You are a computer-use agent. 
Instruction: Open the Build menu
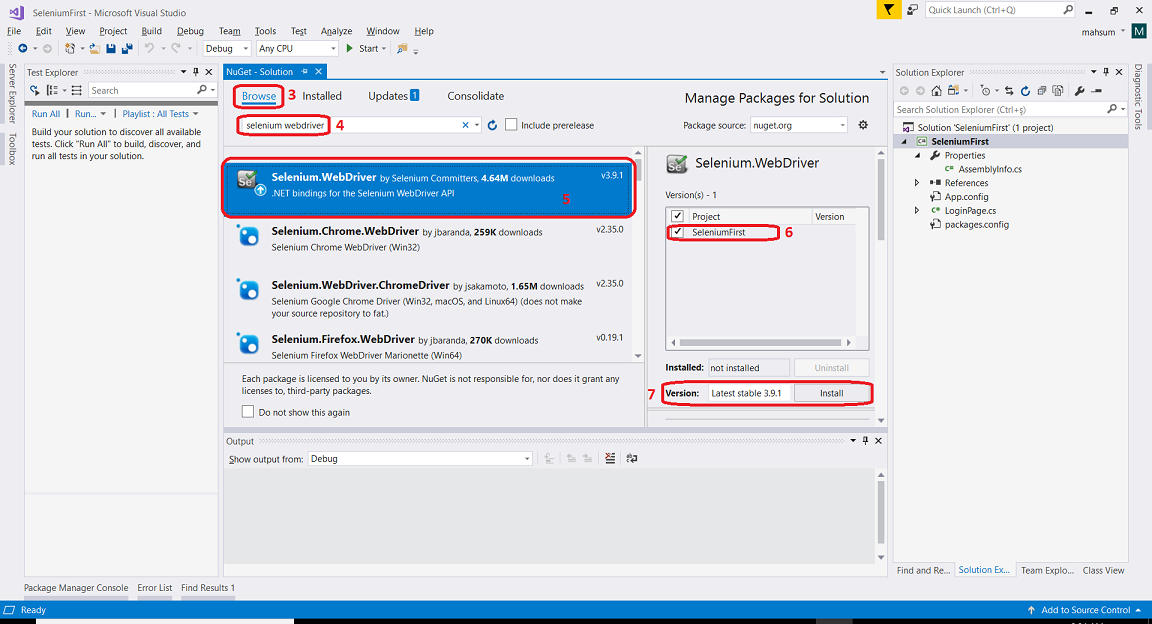click(151, 31)
